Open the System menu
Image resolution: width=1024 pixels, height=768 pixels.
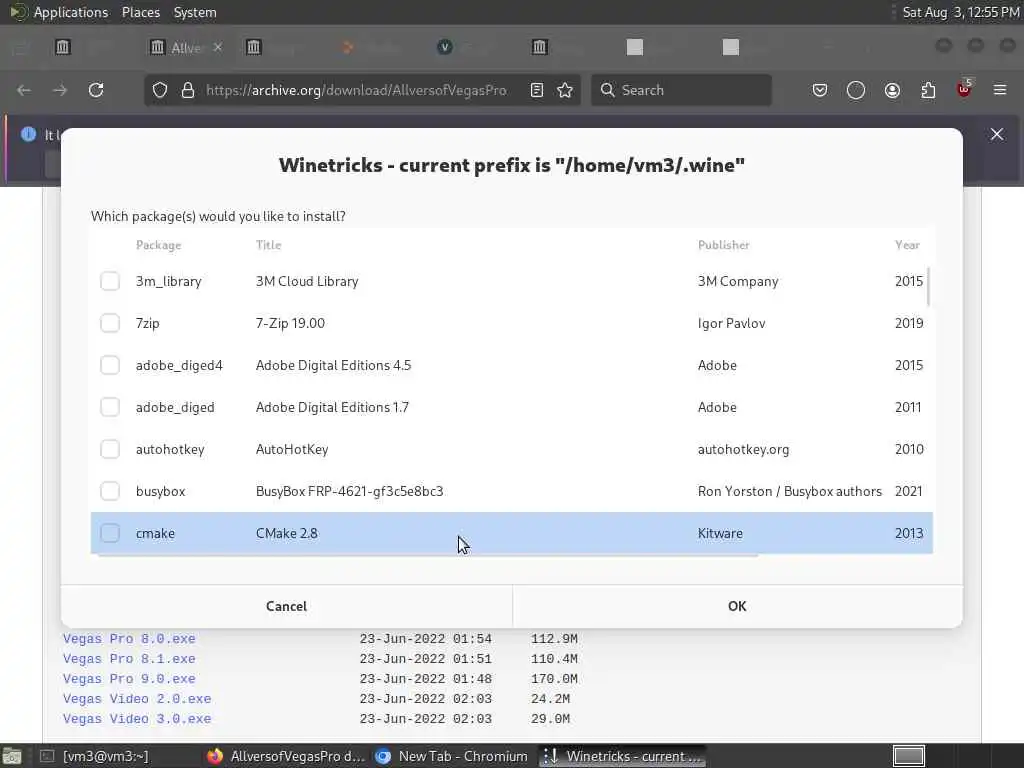(195, 12)
